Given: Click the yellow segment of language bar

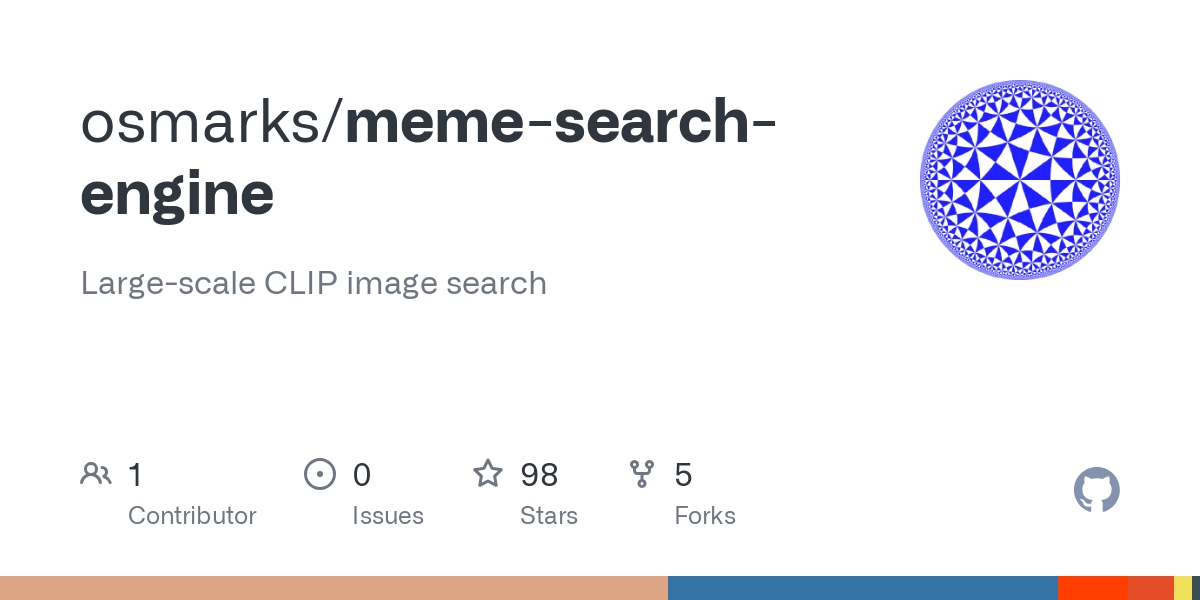Looking at the screenshot, I should (x=1183, y=588).
